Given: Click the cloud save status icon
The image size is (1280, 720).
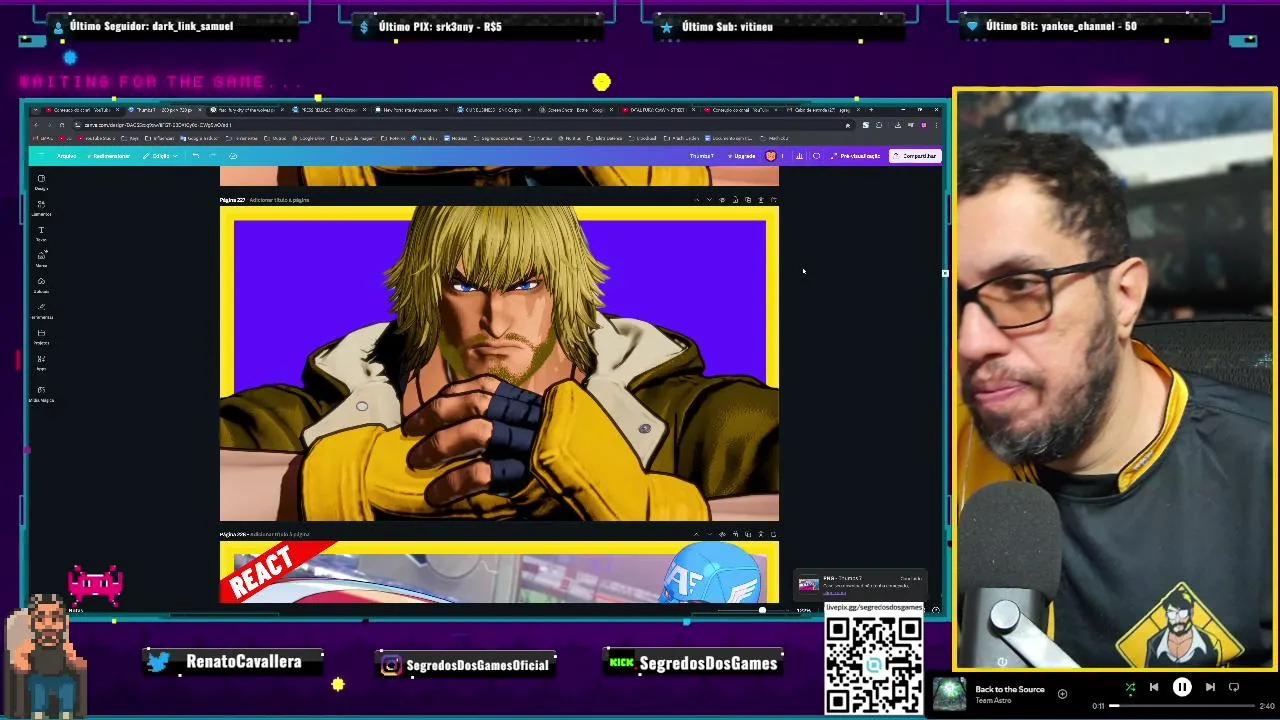Looking at the screenshot, I should tap(233, 156).
